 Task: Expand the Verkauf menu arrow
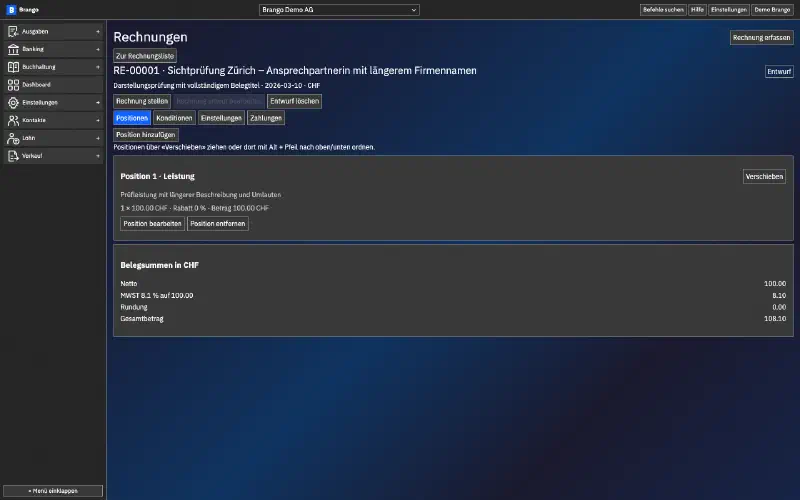[97, 156]
